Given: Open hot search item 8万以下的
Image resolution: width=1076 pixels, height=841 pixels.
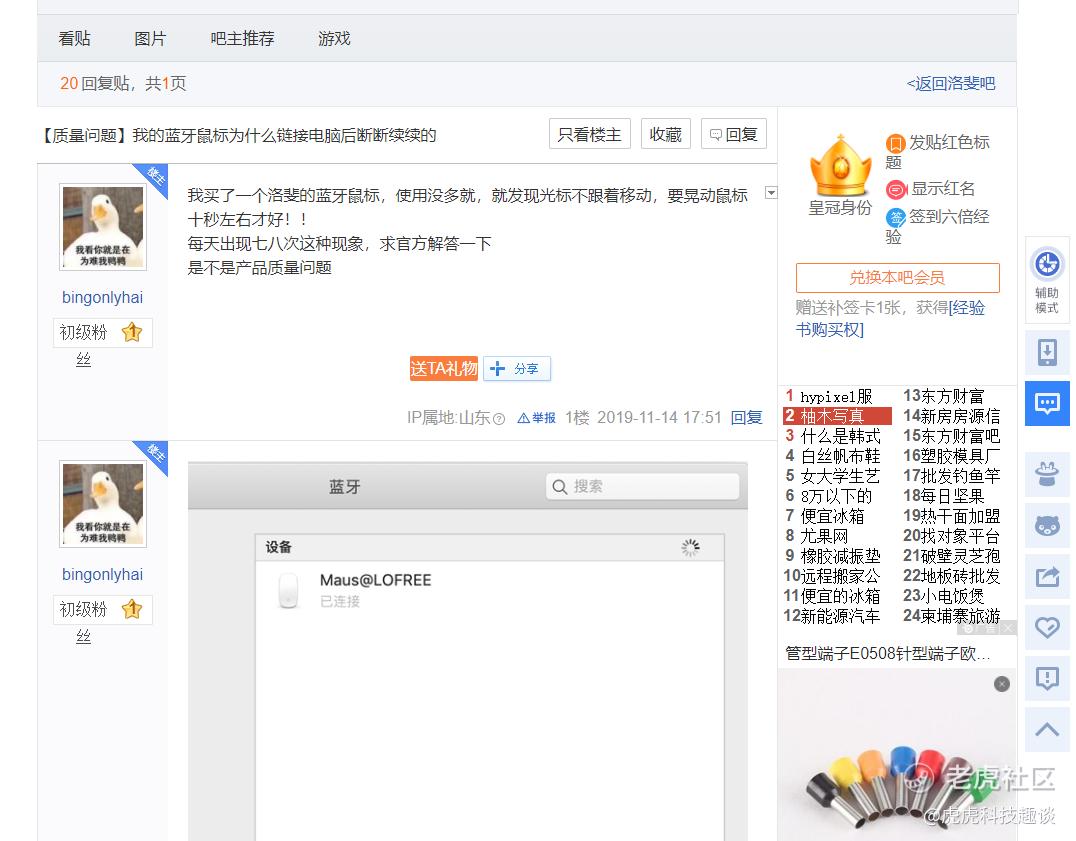Looking at the screenshot, I should coord(837,496).
